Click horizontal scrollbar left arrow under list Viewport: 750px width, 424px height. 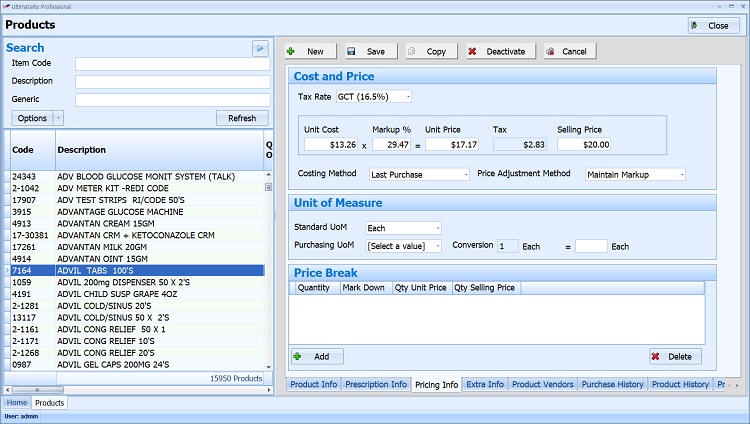[7, 390]
